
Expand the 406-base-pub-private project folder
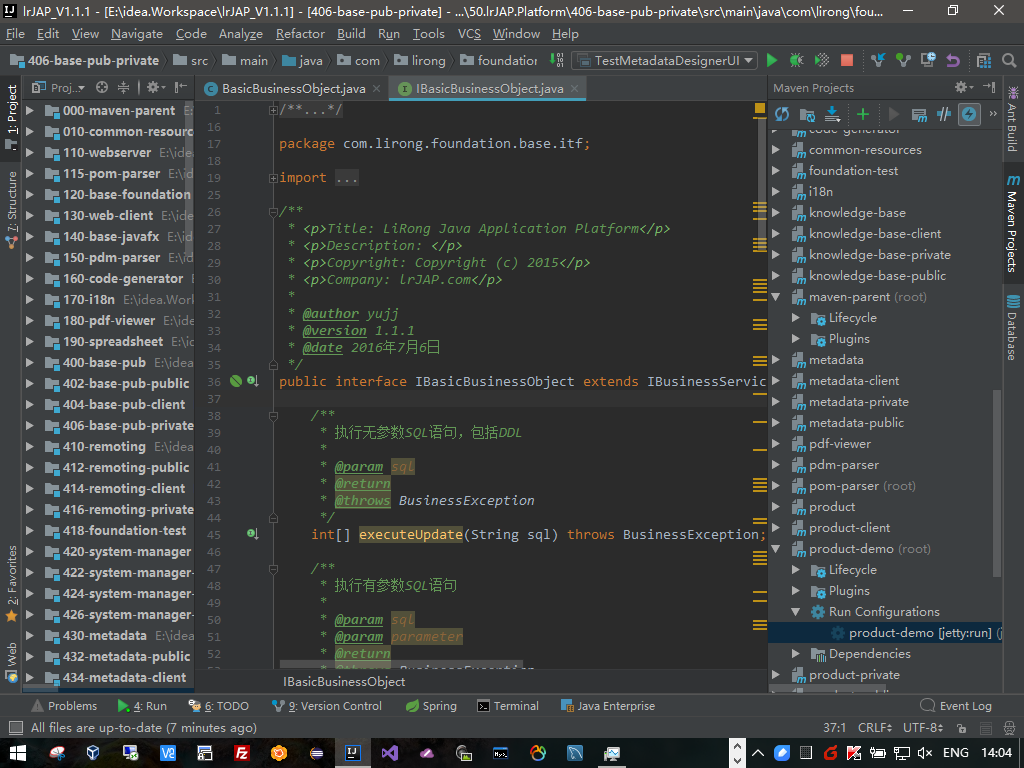pos(30,426)
